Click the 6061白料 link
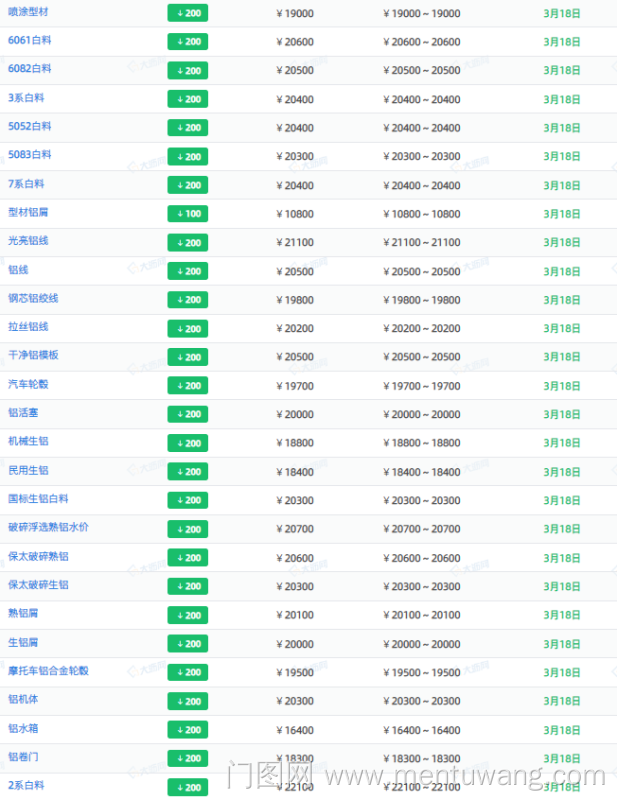617x800 pixels. click(x=30, y=41)
